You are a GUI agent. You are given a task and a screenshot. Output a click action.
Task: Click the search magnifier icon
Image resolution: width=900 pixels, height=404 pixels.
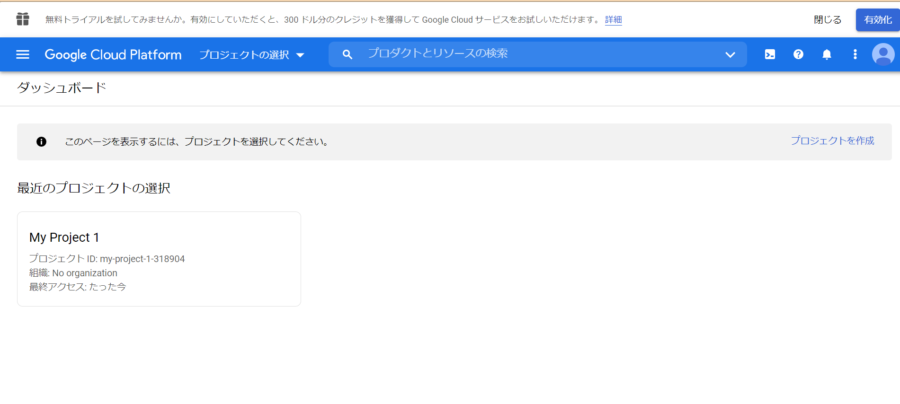tap(347, 55)
